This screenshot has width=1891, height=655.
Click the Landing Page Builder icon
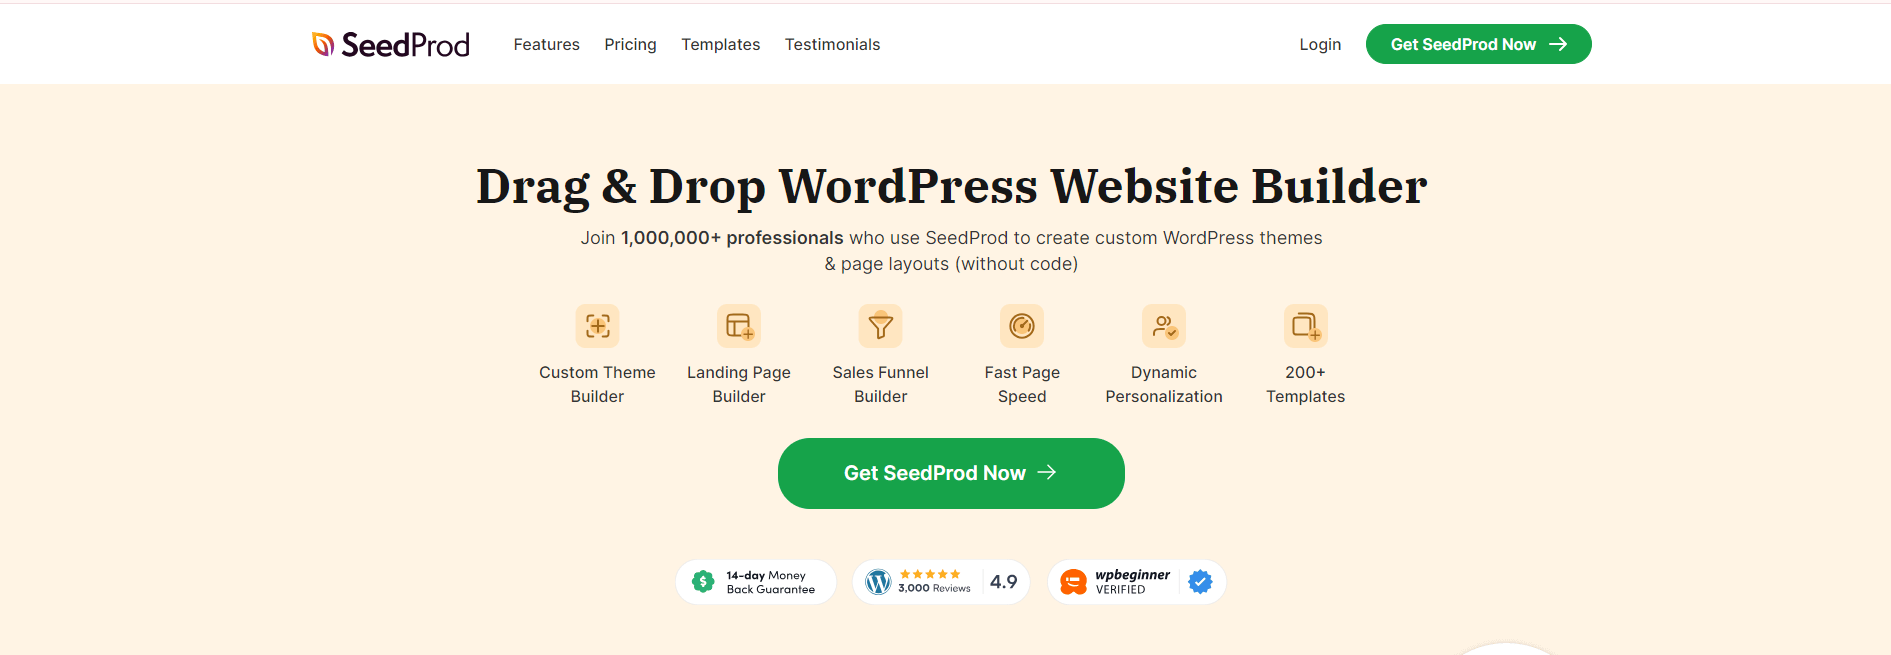pos(739,326)
